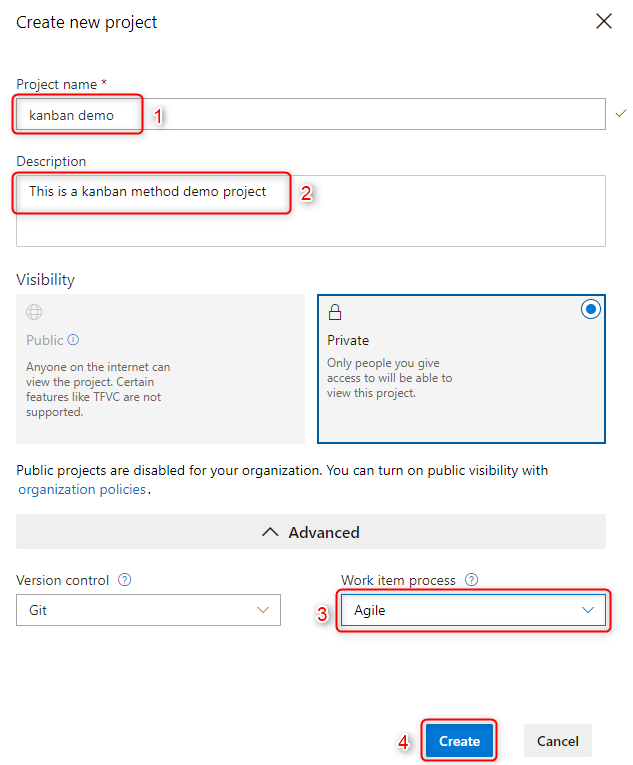Click the Work item process dropdown arrow
This screenshot has width=633, height=765.
pos(589,610)
